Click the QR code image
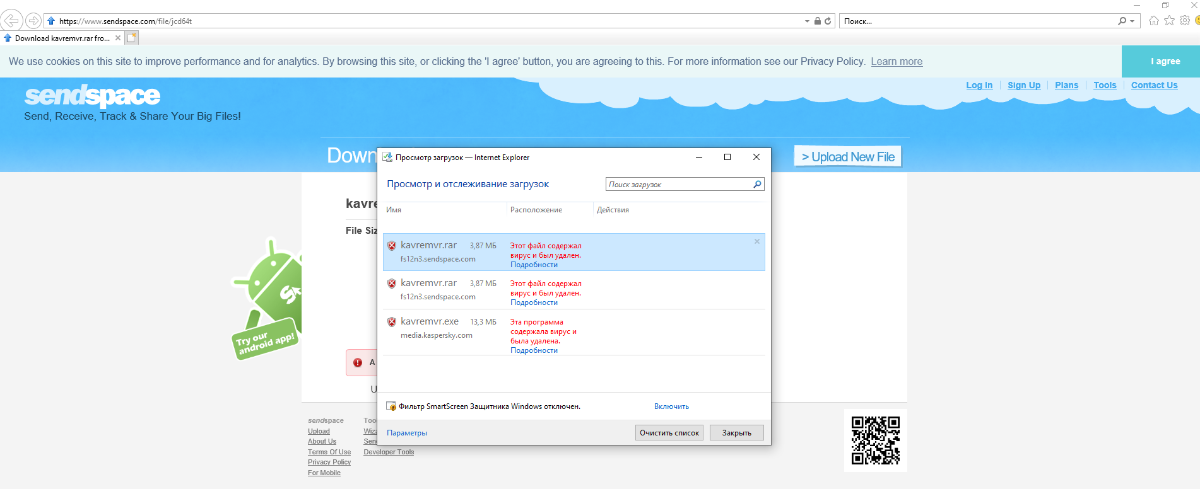 pos(876,440)
